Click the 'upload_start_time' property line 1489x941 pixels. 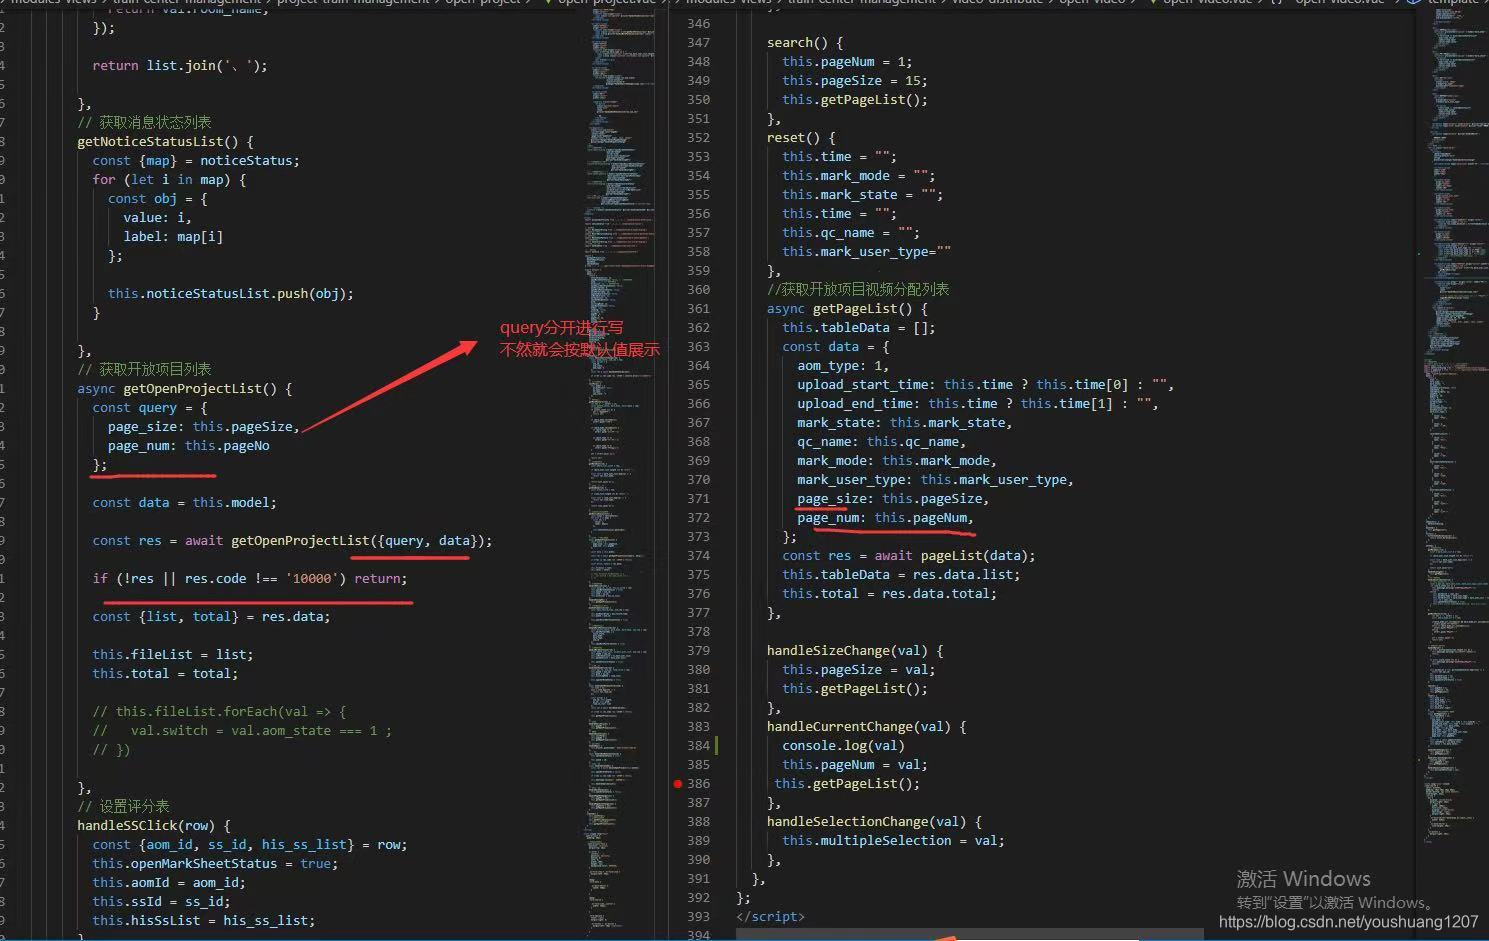[x=984, y=385]
